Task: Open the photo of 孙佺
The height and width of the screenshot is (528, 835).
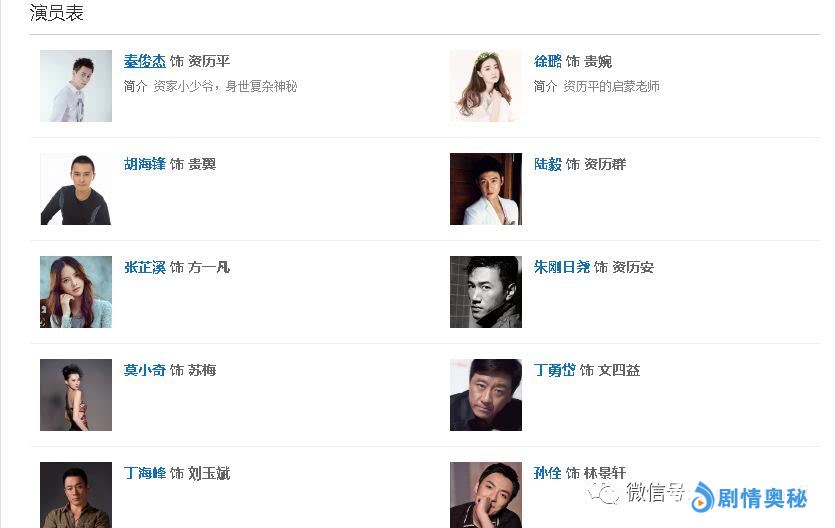Action: tap(486, 495)
